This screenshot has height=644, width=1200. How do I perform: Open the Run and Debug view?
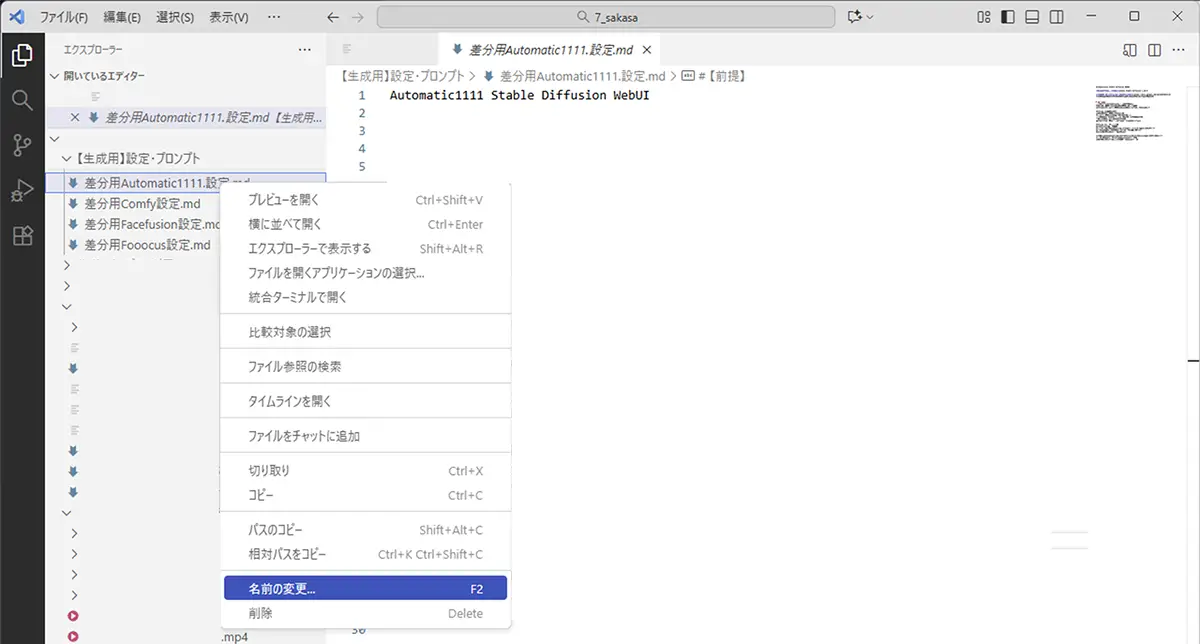point(22,190)
